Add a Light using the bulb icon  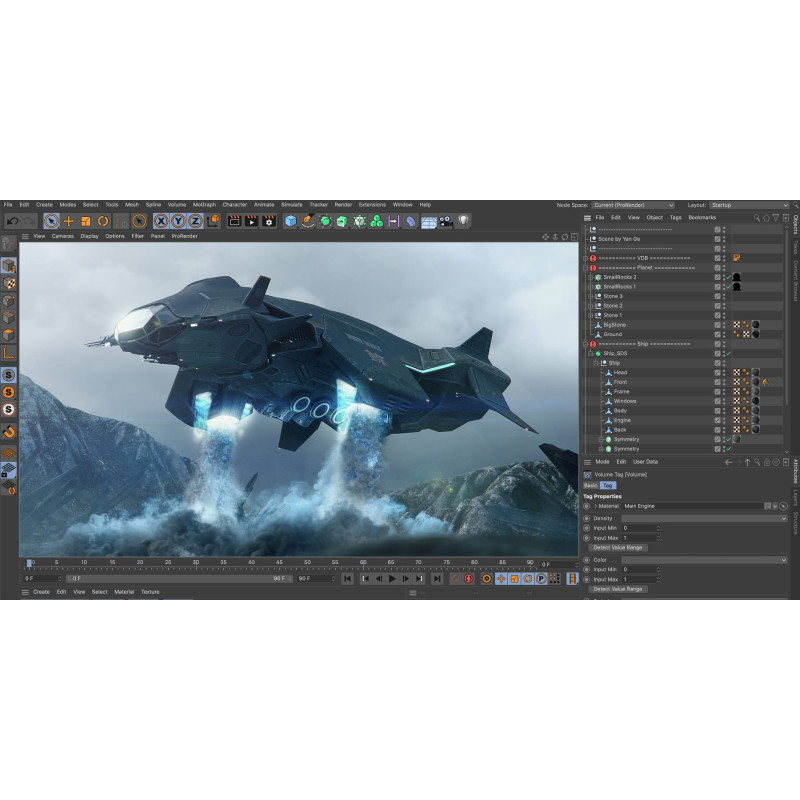click(x=463, y=221)
